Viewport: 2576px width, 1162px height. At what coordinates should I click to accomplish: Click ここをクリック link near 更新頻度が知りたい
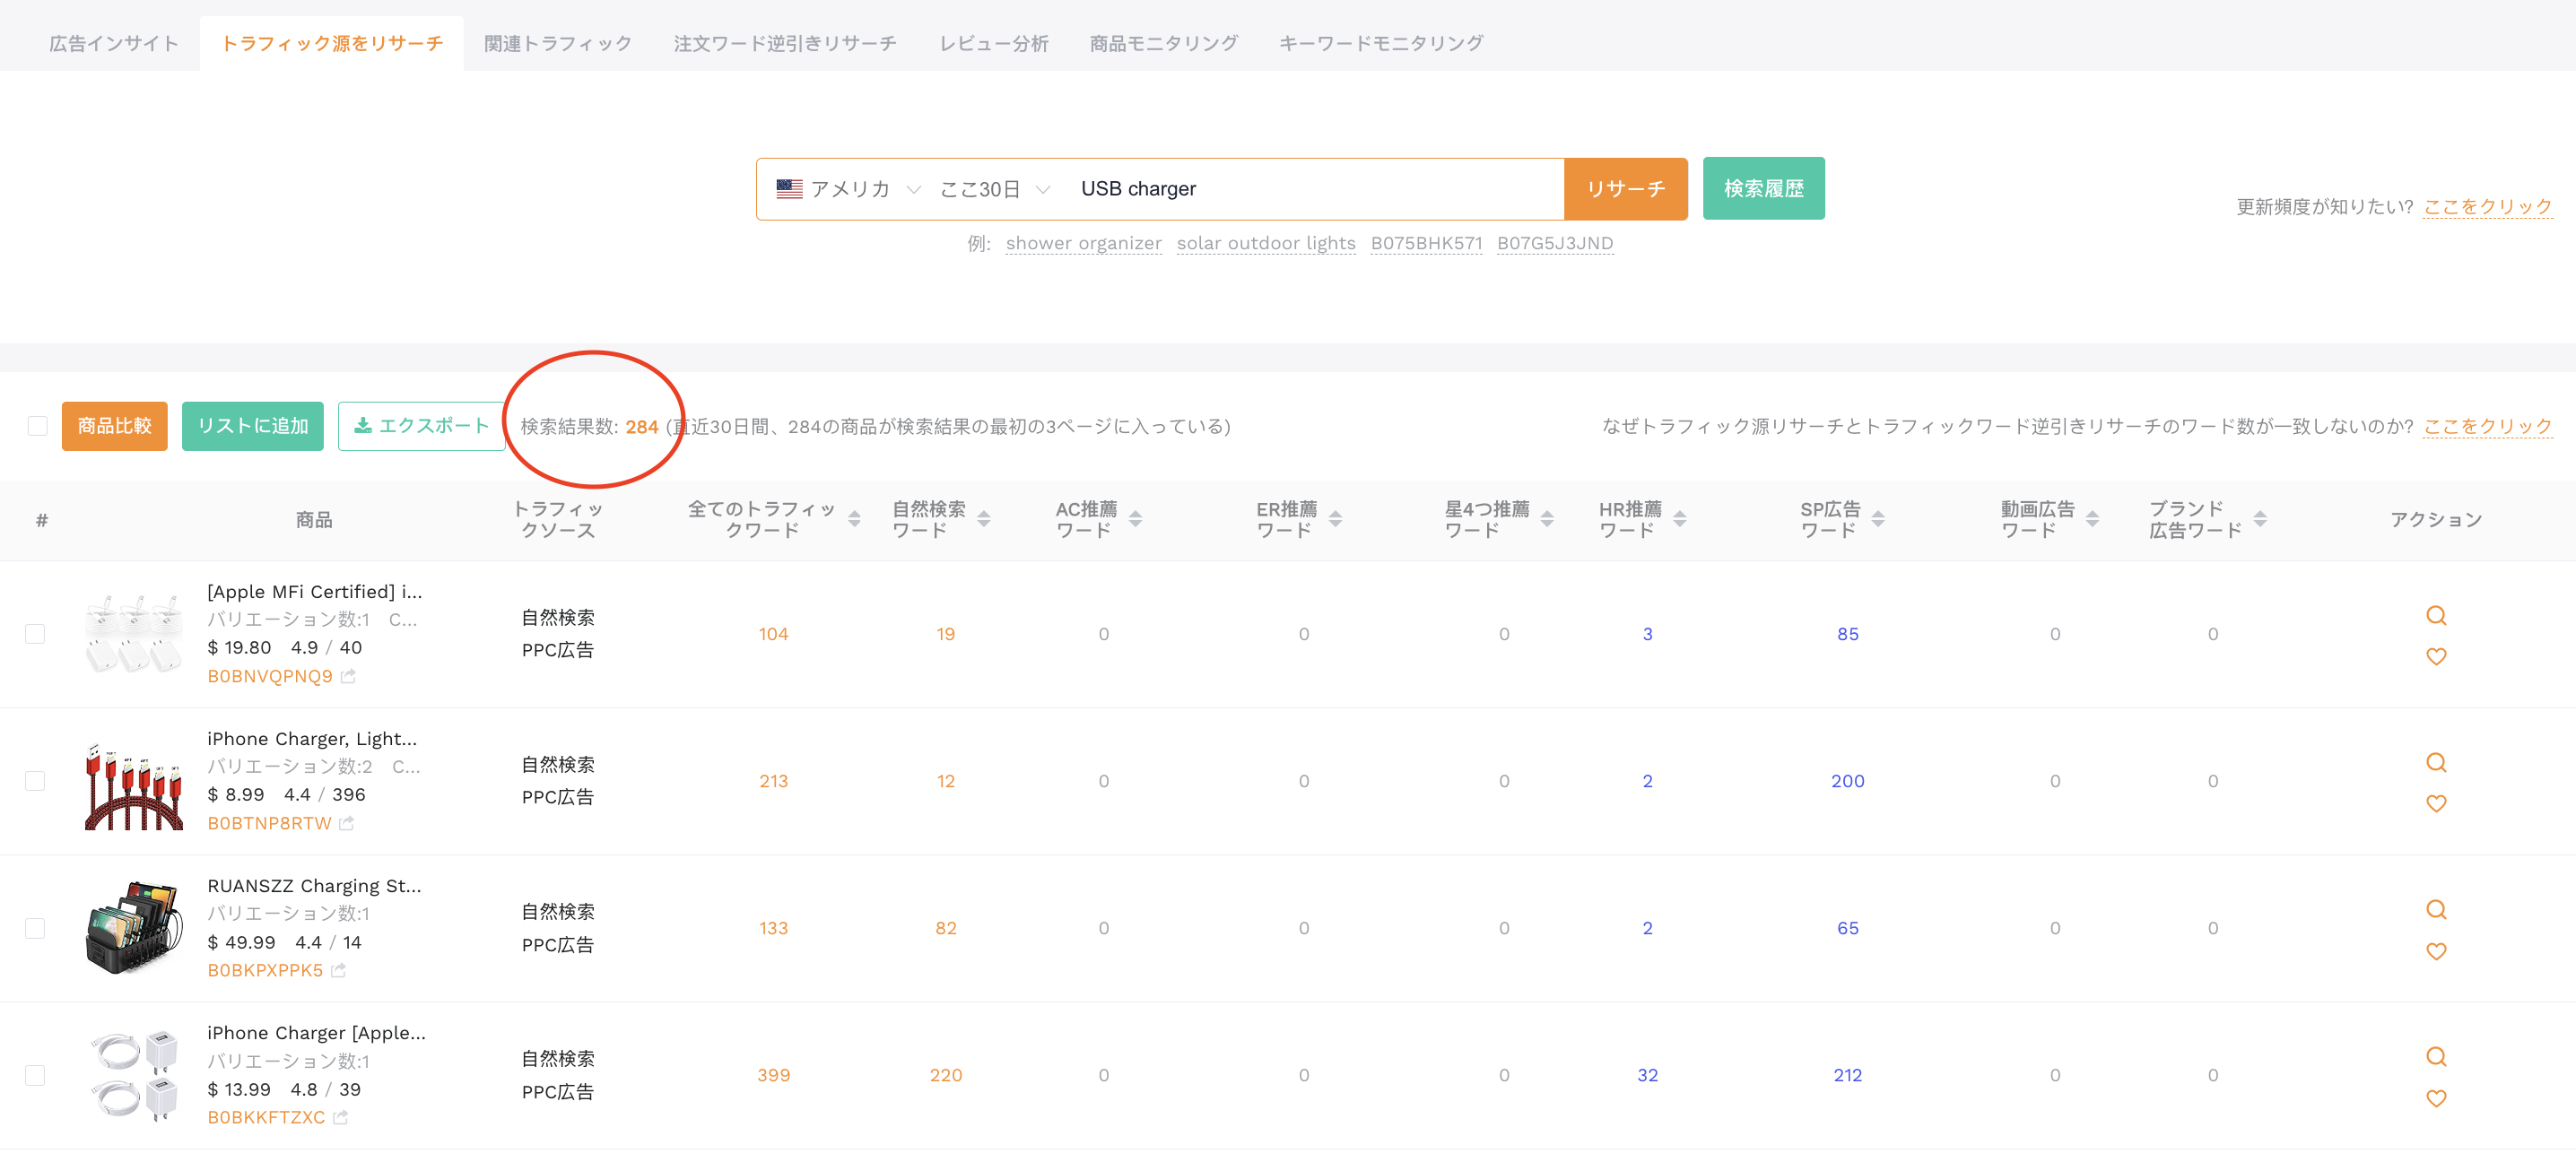pos(2487,207)
